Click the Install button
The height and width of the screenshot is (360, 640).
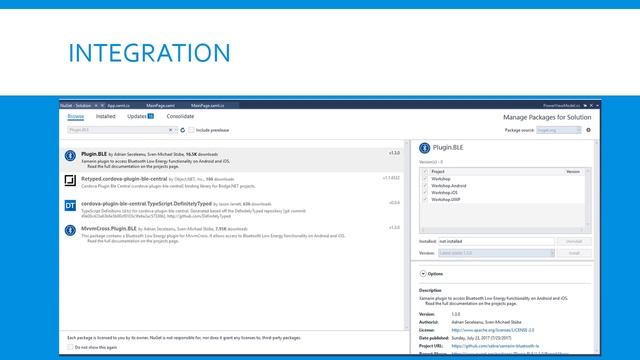point(574,253)
